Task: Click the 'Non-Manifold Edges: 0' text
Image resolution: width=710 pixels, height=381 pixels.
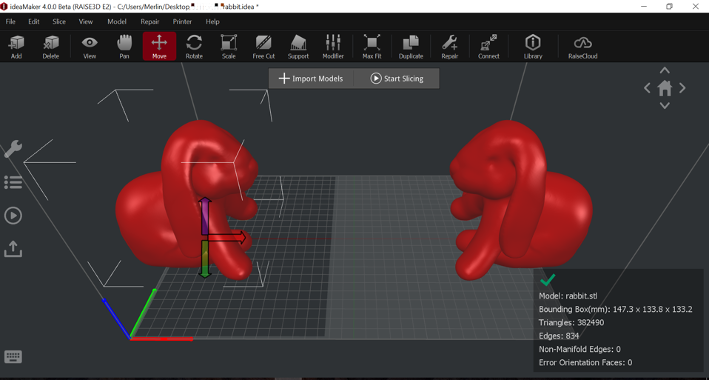Action: click(580, 349)
